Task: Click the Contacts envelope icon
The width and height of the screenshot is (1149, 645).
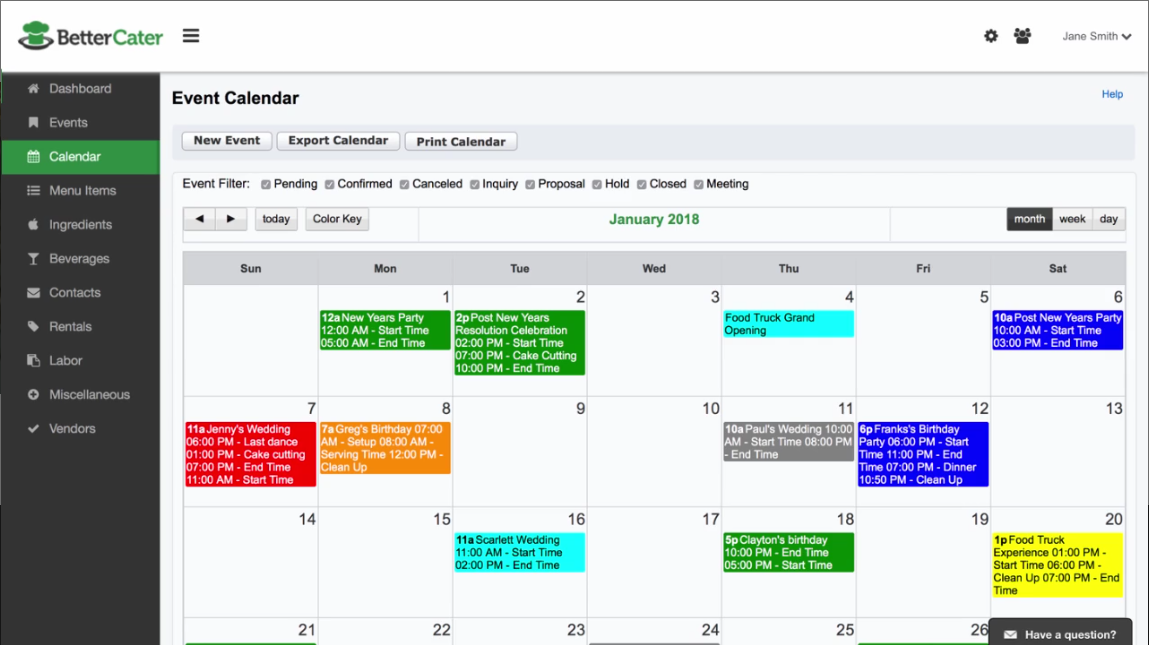Action: (33, 292)
